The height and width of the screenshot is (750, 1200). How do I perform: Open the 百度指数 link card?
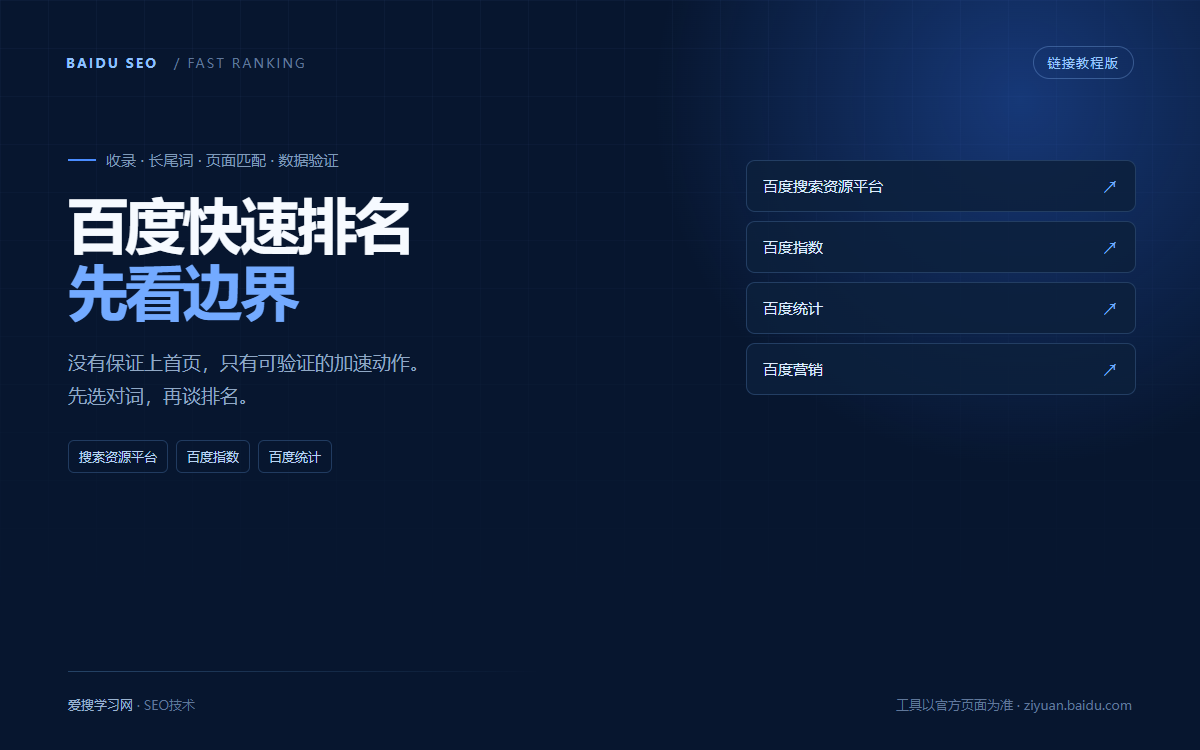941,247
